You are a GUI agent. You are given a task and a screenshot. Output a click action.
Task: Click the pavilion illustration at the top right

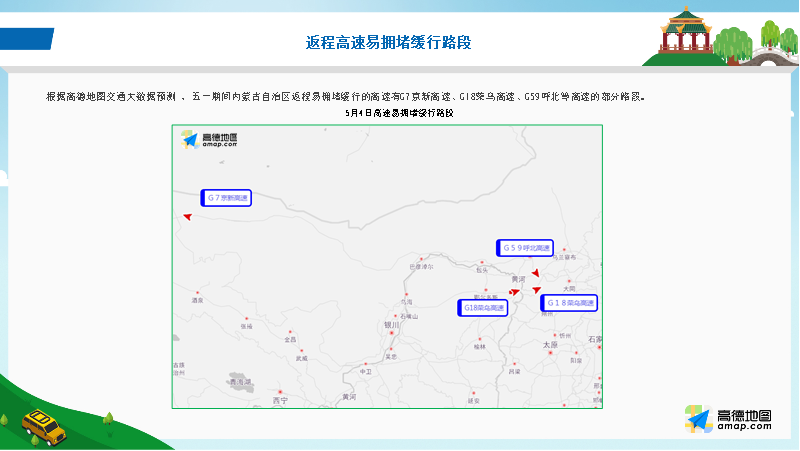[x=686, y=30]
